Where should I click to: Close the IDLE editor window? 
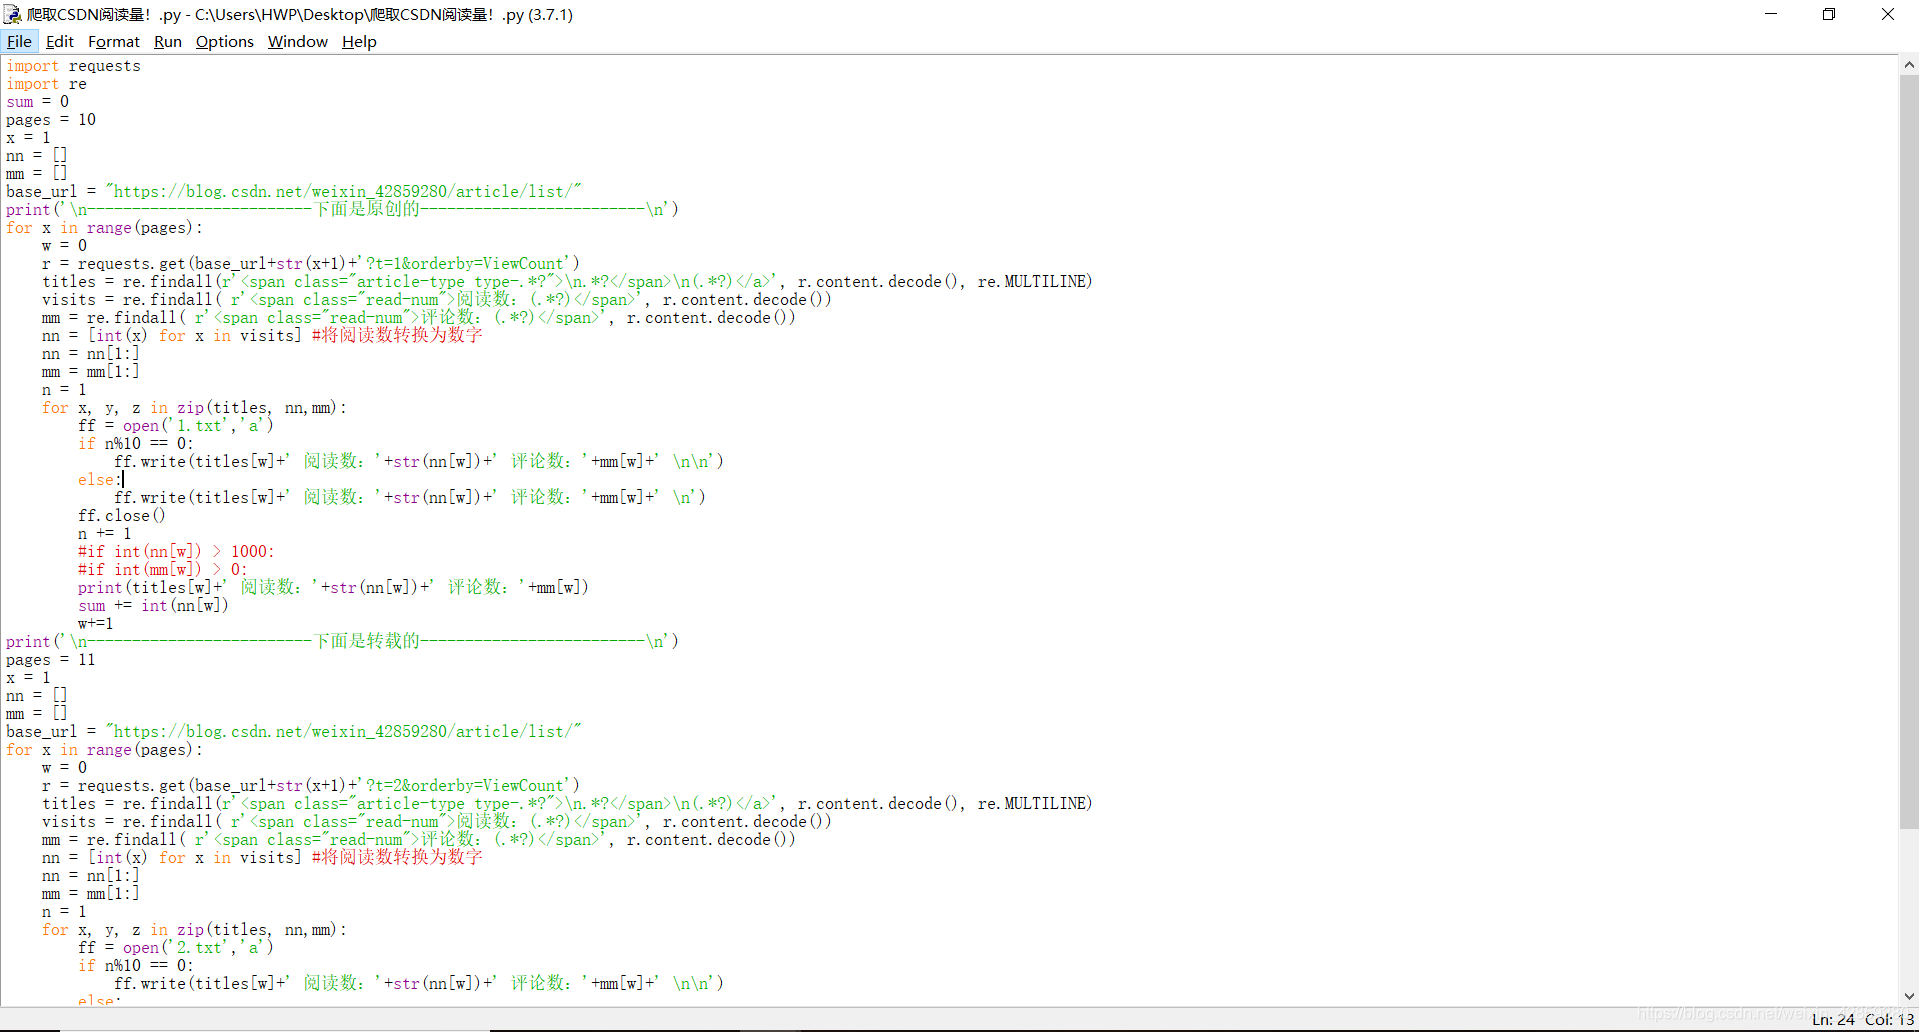click(1888, 14)
